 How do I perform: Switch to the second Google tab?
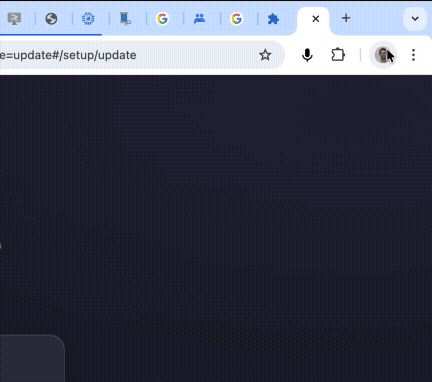coord(236,19)
